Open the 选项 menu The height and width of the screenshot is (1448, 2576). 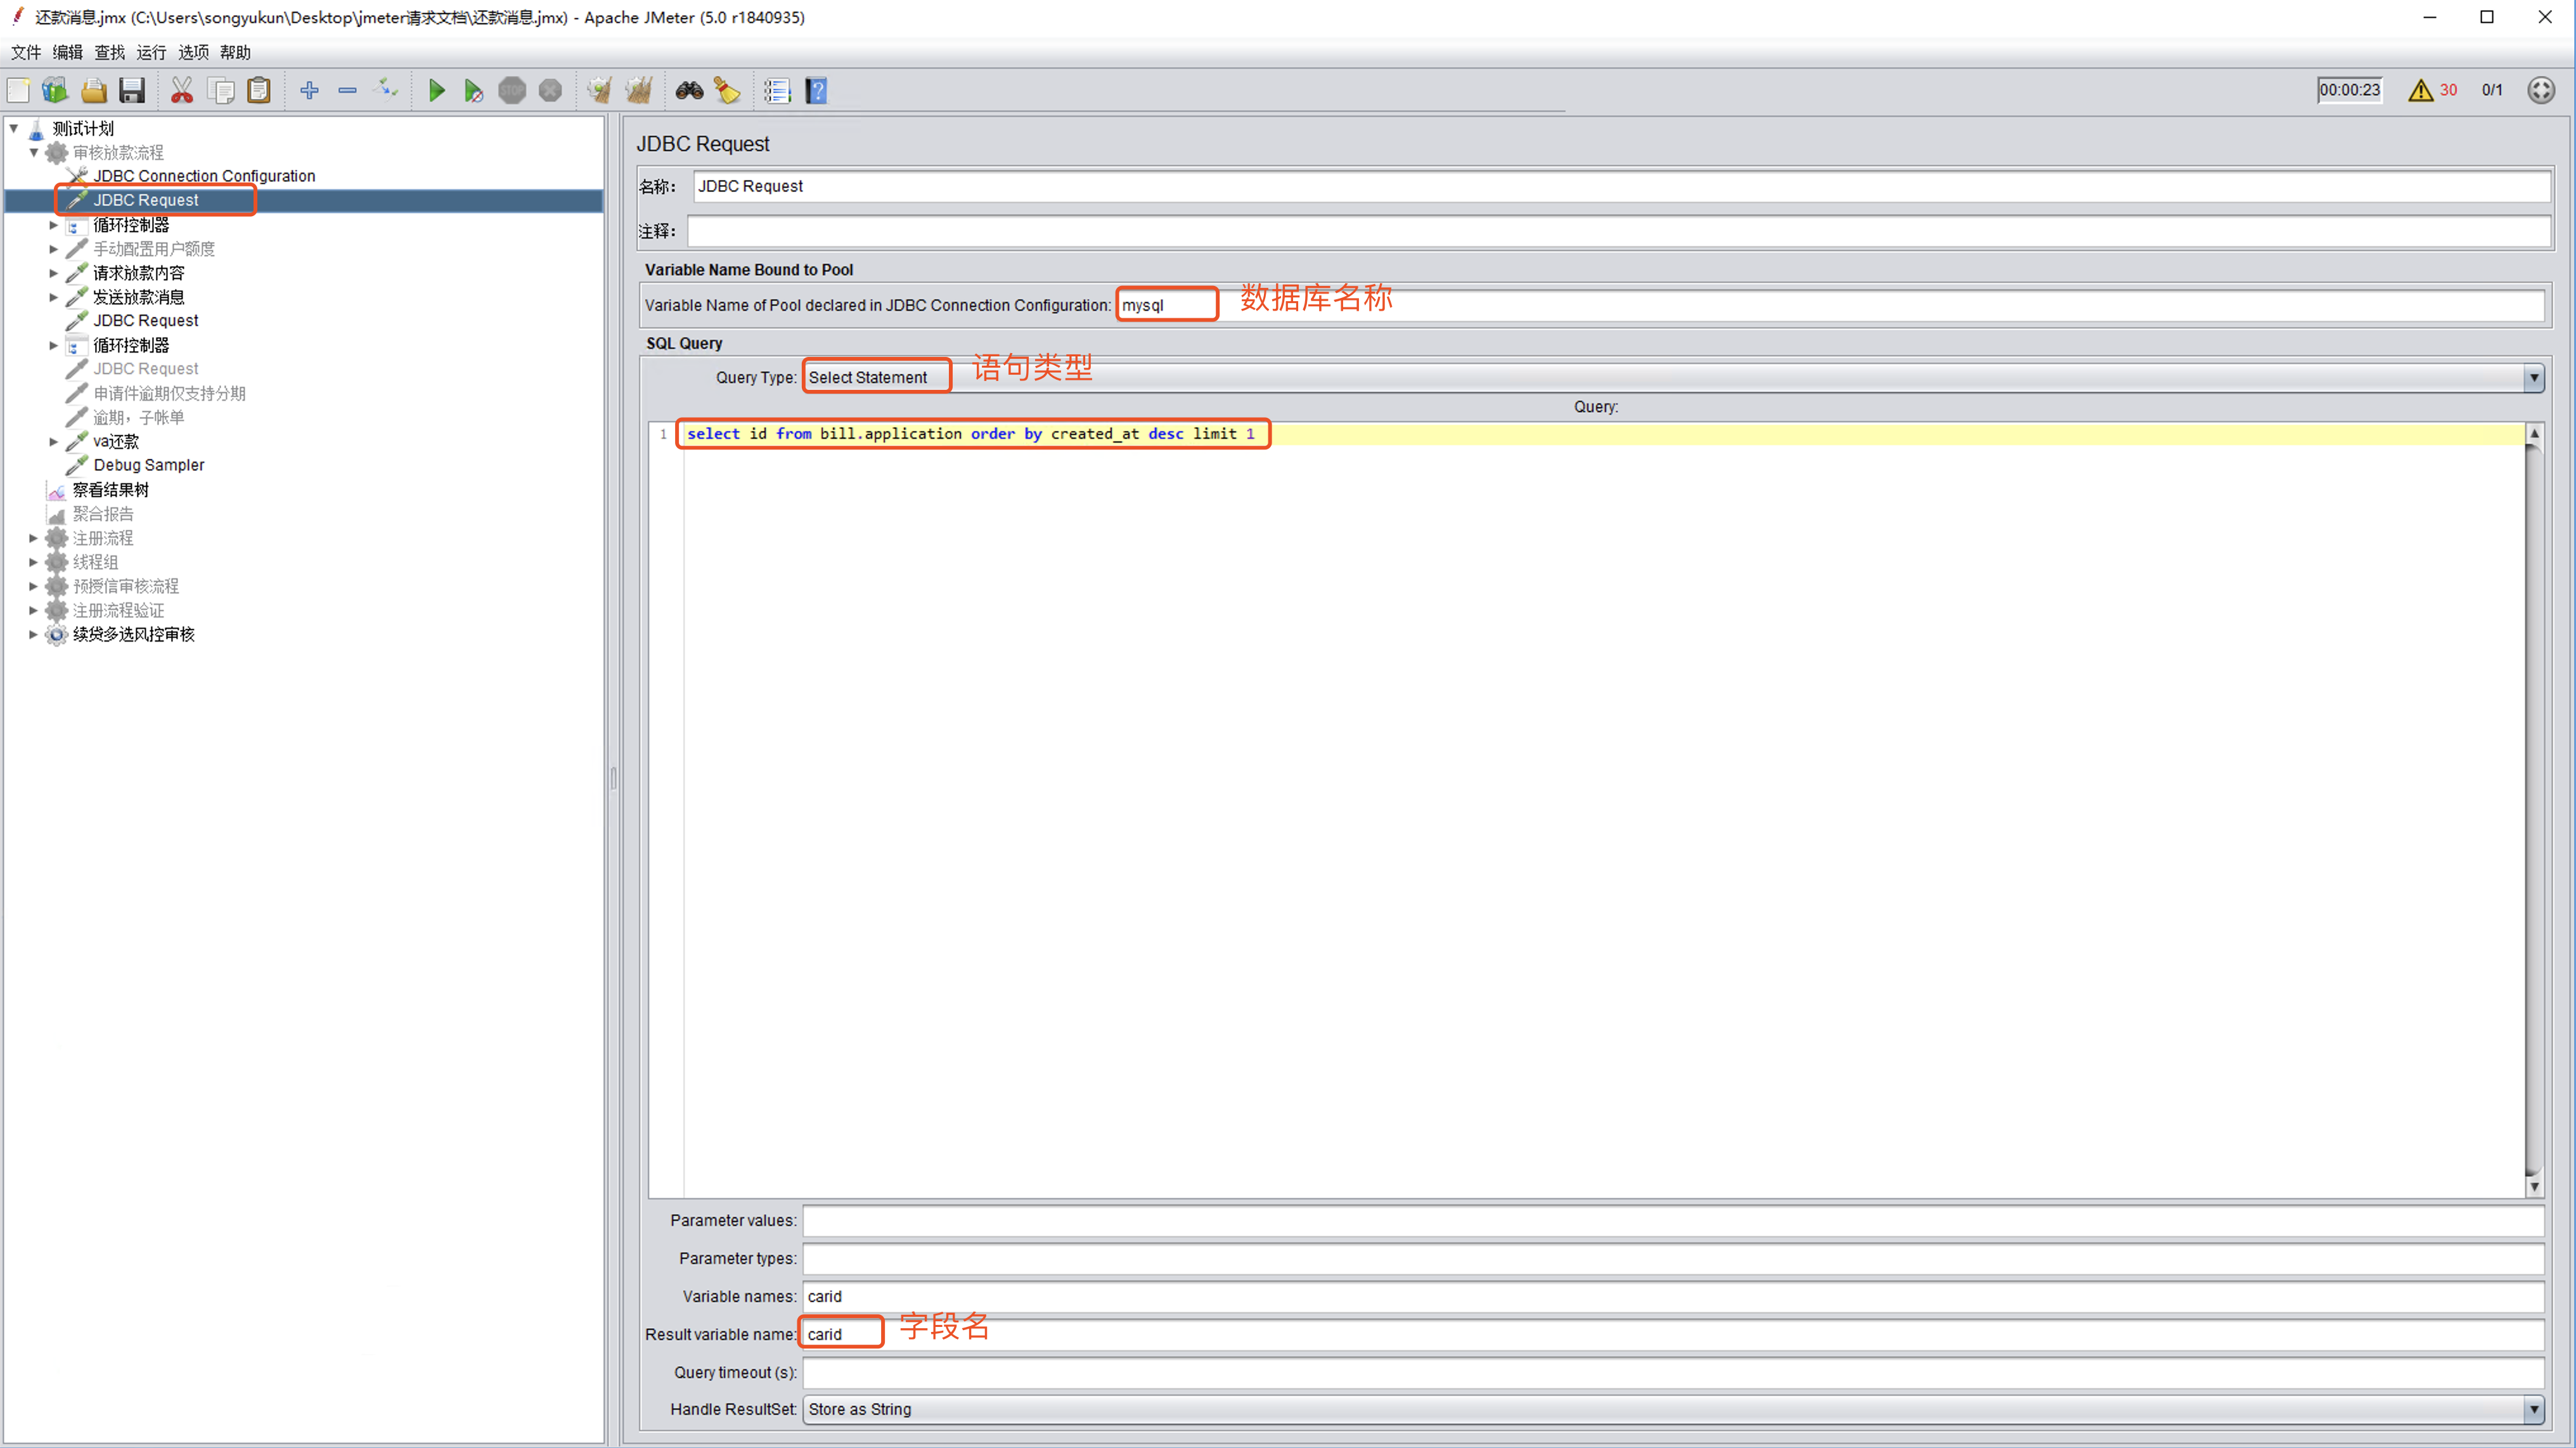(x=193, y=52)
